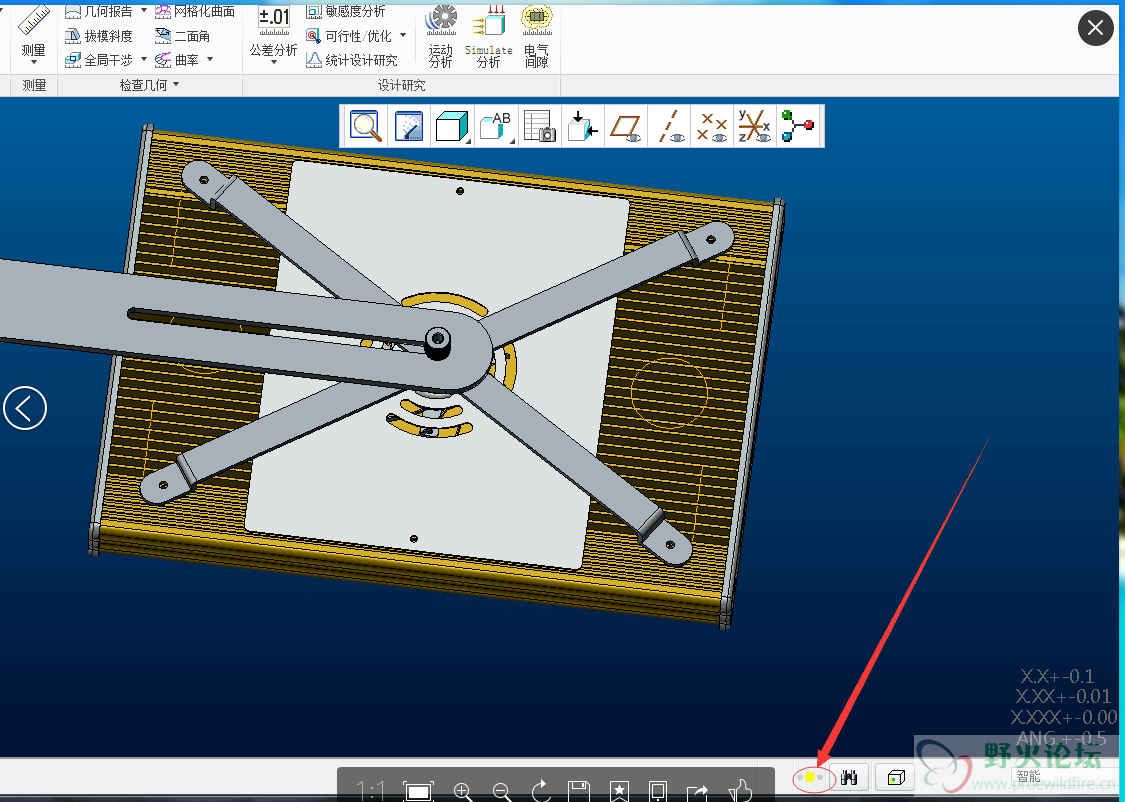Share the image with arrow icon

(697, 791)
